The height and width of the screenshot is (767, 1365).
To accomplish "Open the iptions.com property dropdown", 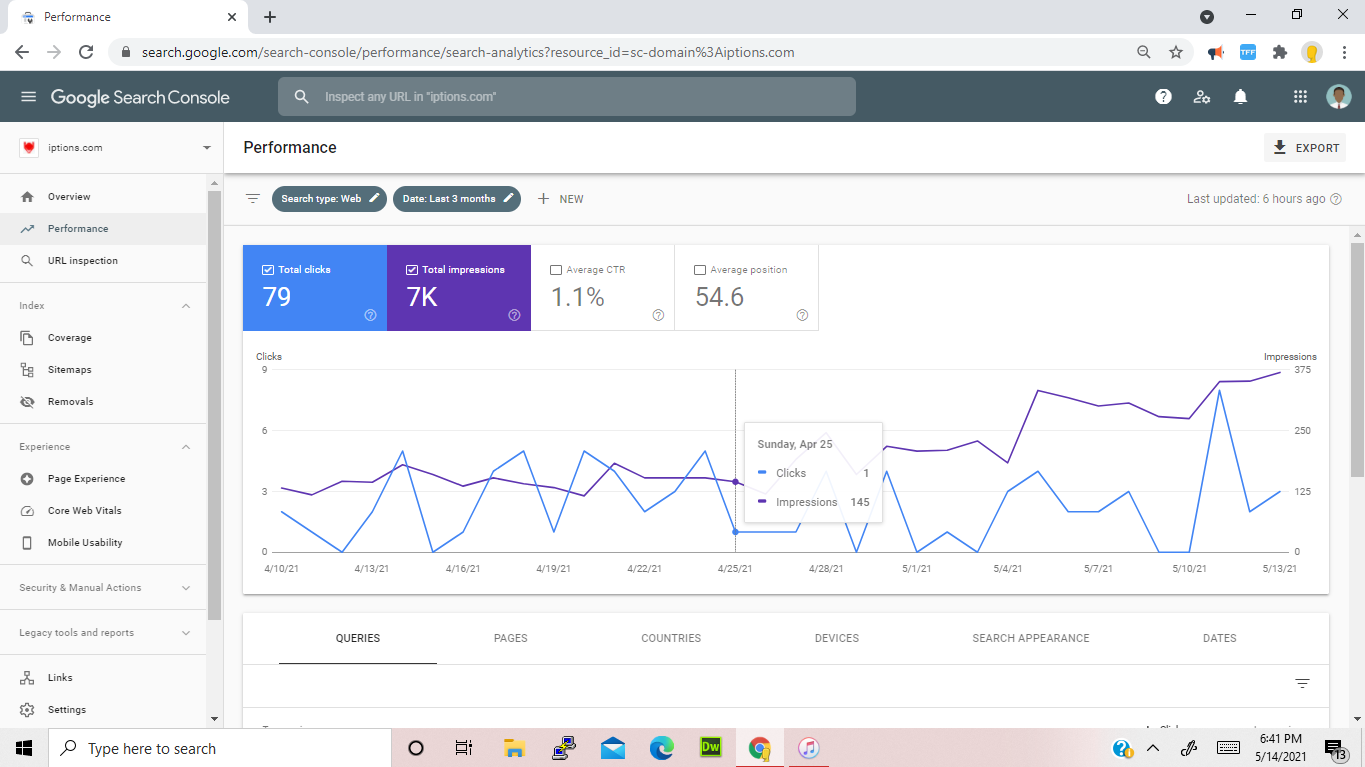I will coord(207,148).
